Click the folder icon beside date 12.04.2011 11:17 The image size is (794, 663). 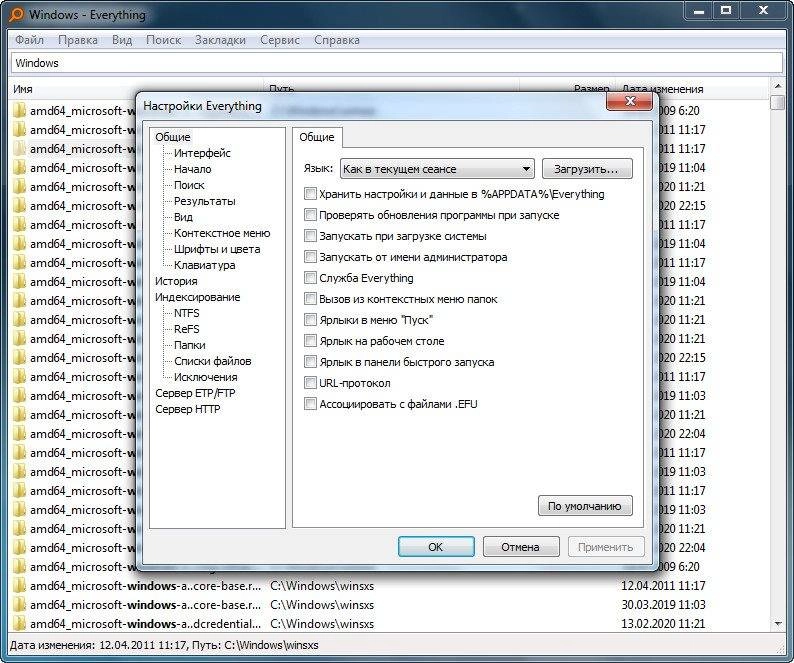tap(19, 586)
